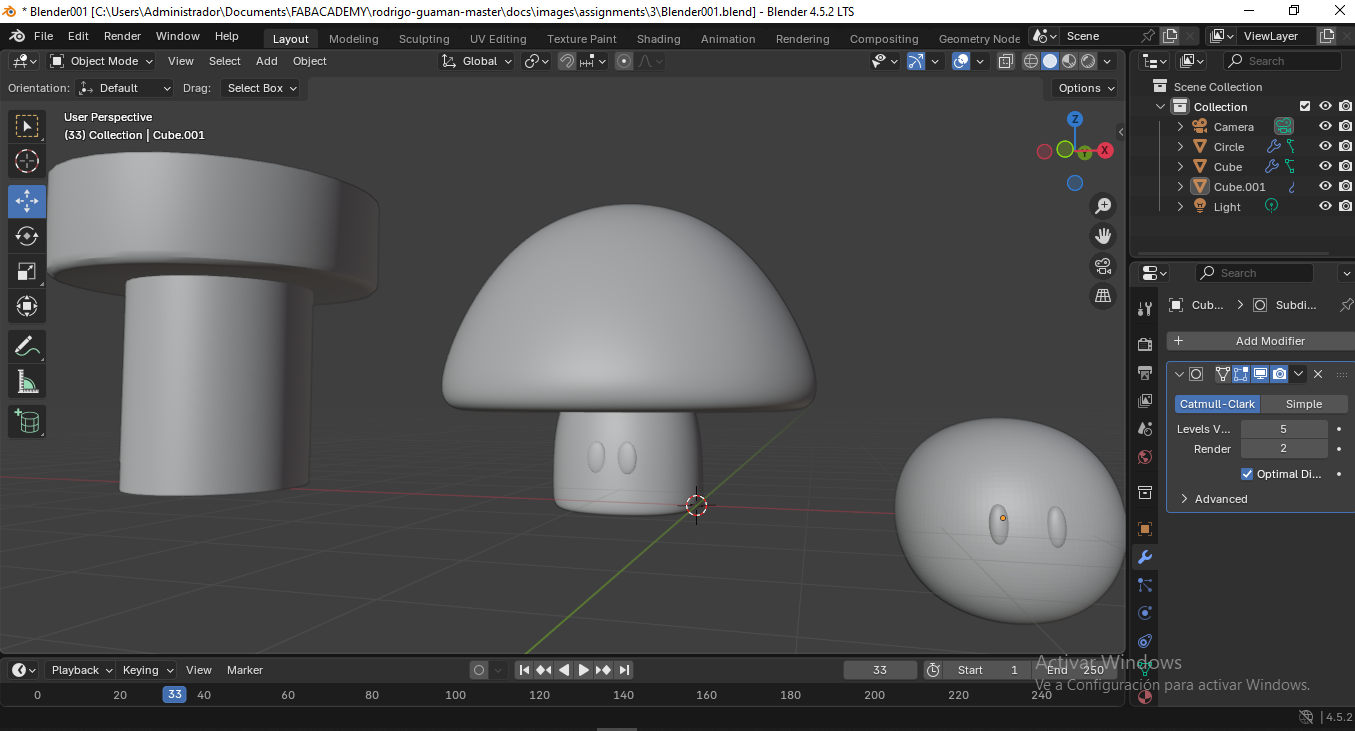1355x731 pixels.
Task: Jump the playback to the last frame
Action: coord(624,670)
